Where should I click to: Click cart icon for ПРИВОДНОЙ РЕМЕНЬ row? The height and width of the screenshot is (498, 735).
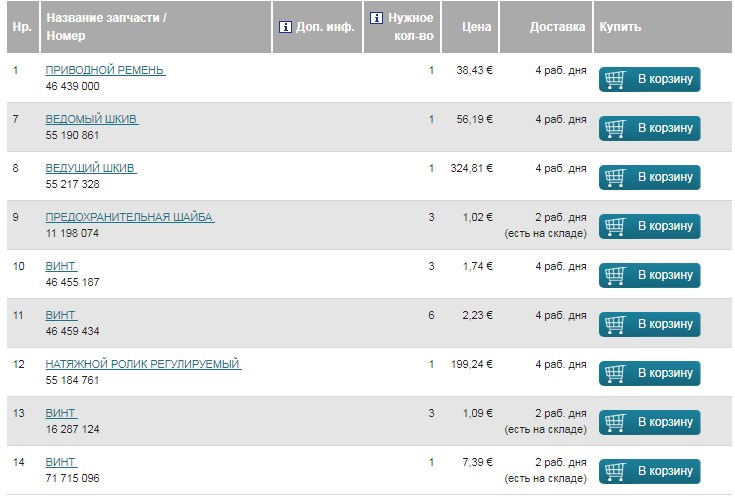pos(615,80)
